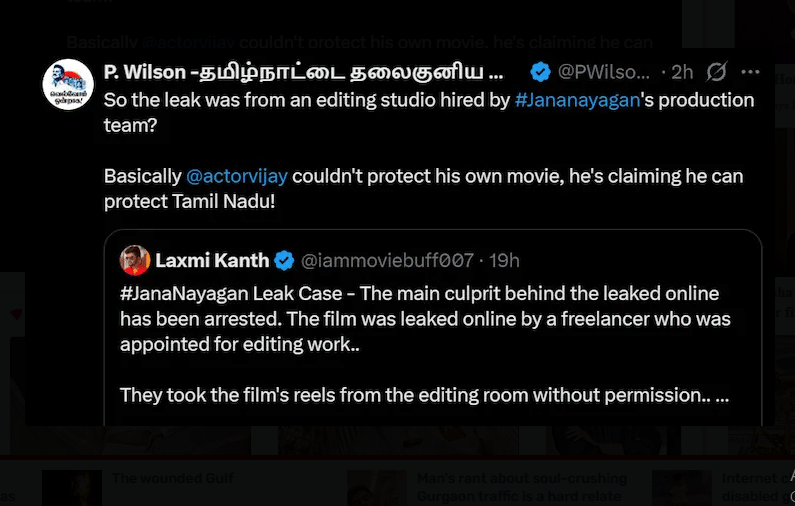Click the quoted tweet's 19h timestamp
This screenshot has width=795, height=506.
pyautogui.click(x=503, y=260)
